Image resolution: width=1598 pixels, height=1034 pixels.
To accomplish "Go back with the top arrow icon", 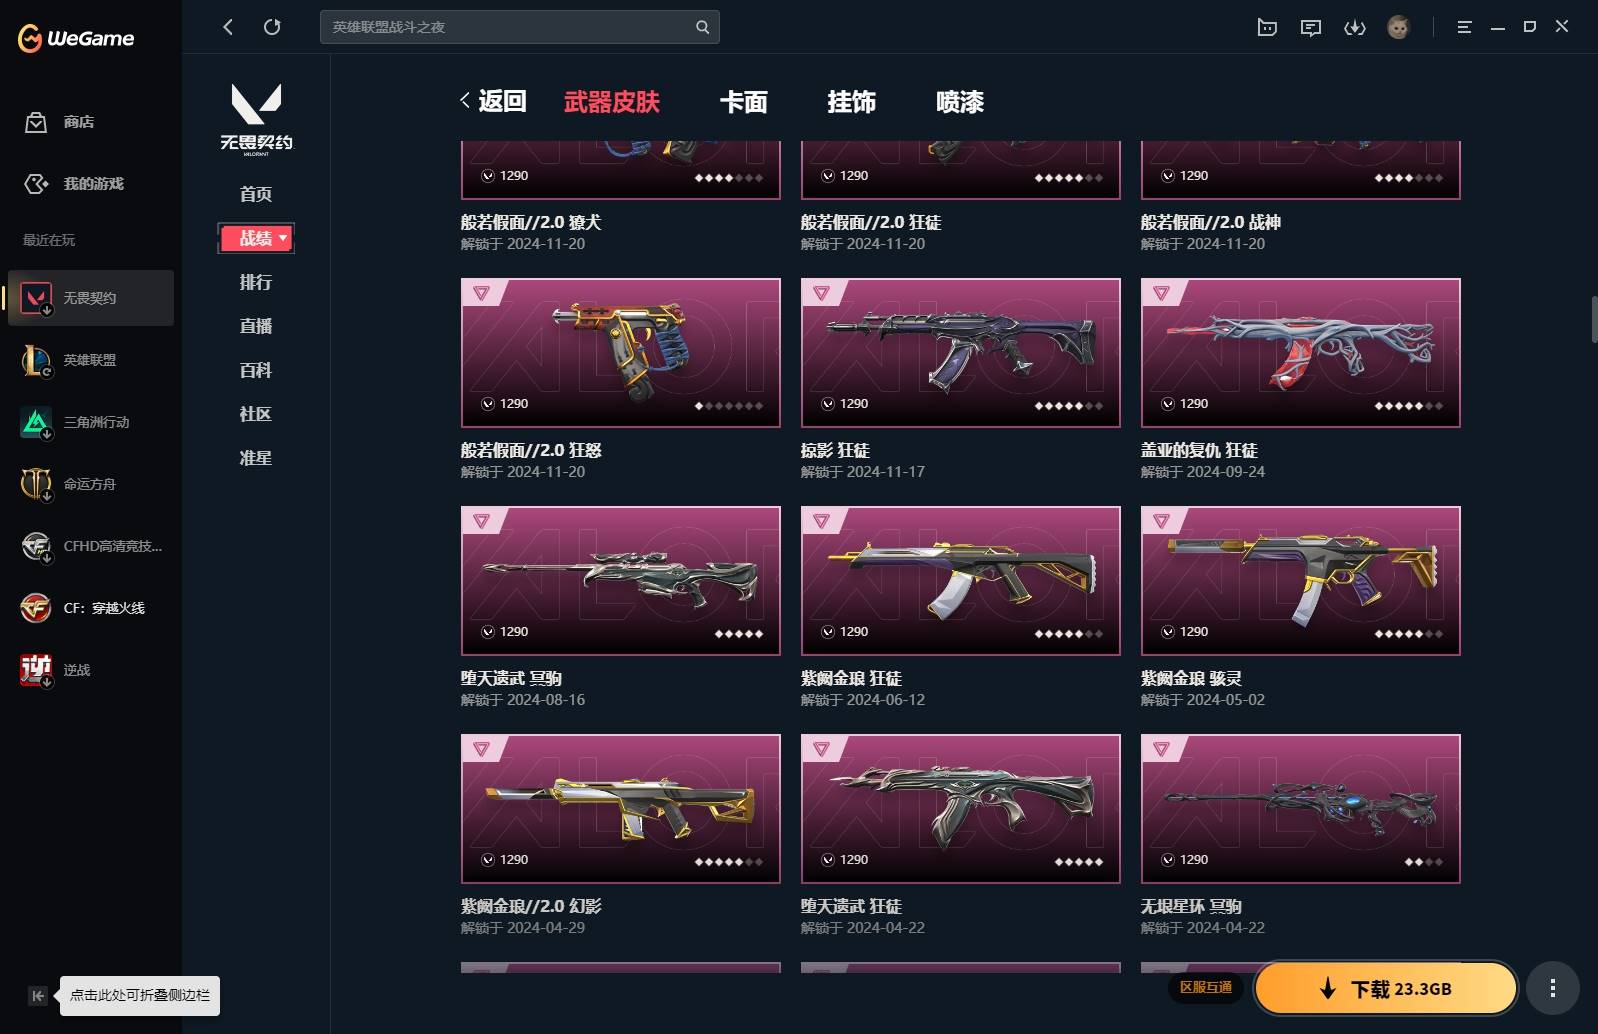I will (228, 27).
